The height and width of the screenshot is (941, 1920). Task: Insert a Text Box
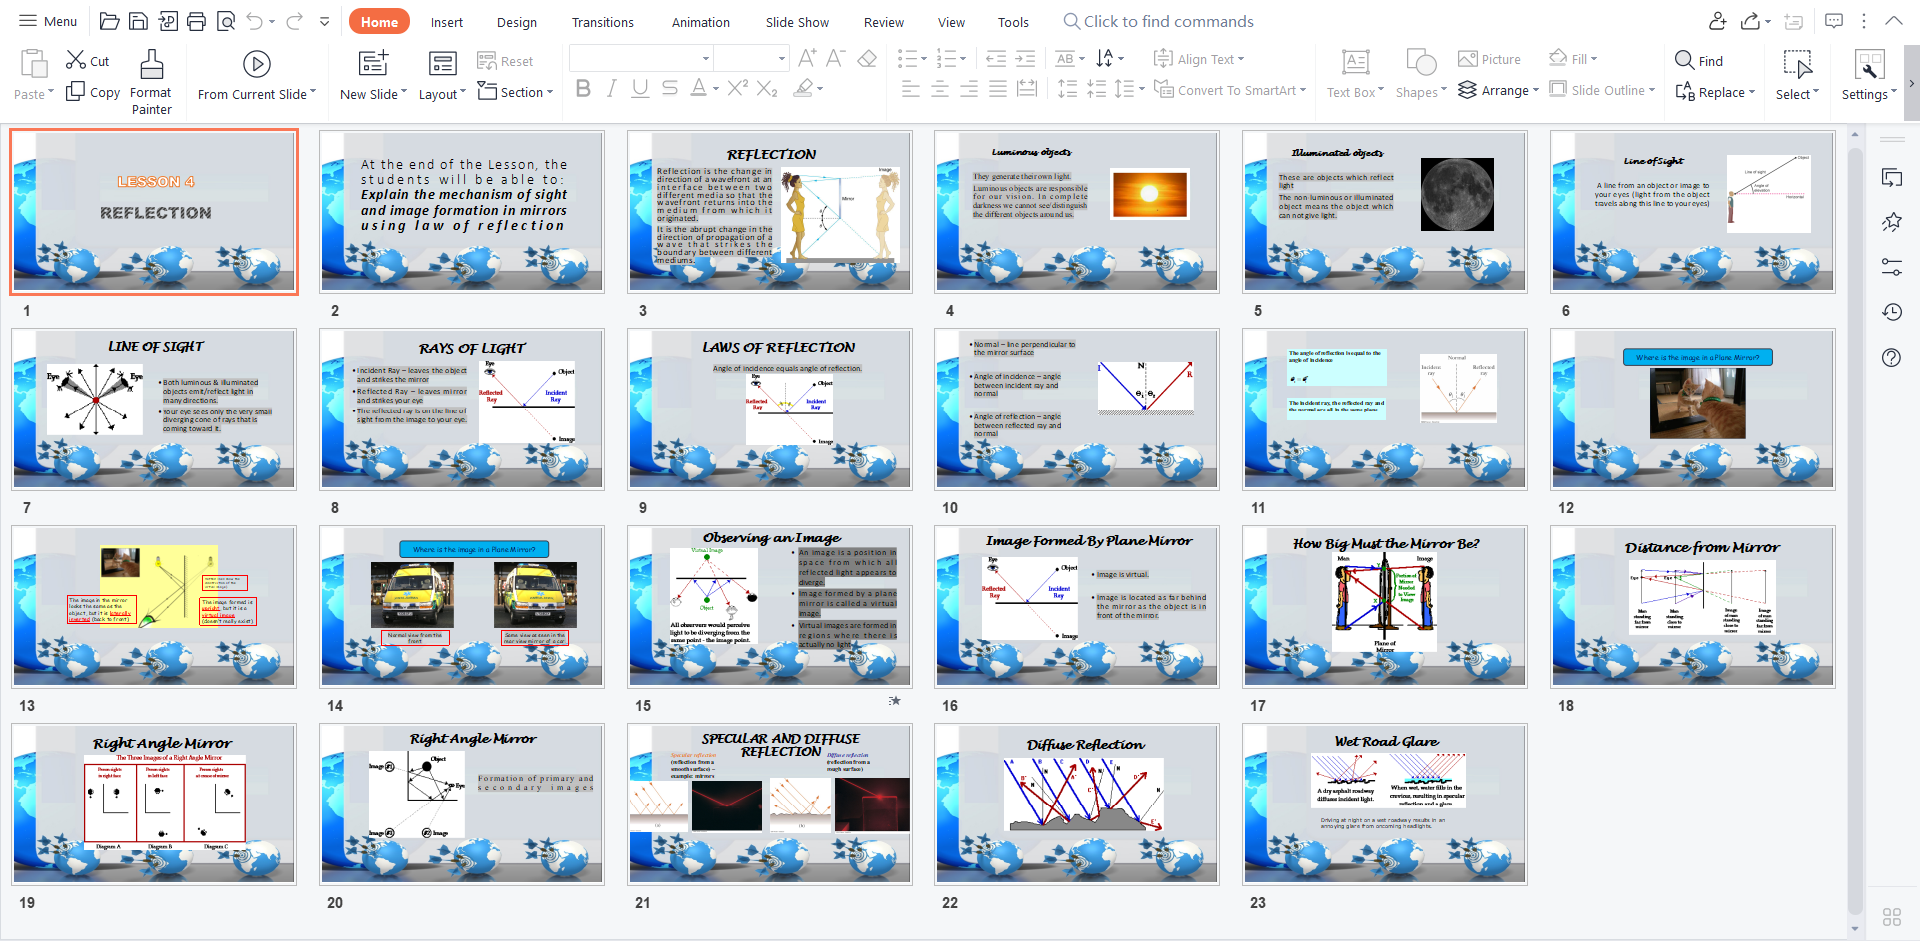(x=1356, y=74)
